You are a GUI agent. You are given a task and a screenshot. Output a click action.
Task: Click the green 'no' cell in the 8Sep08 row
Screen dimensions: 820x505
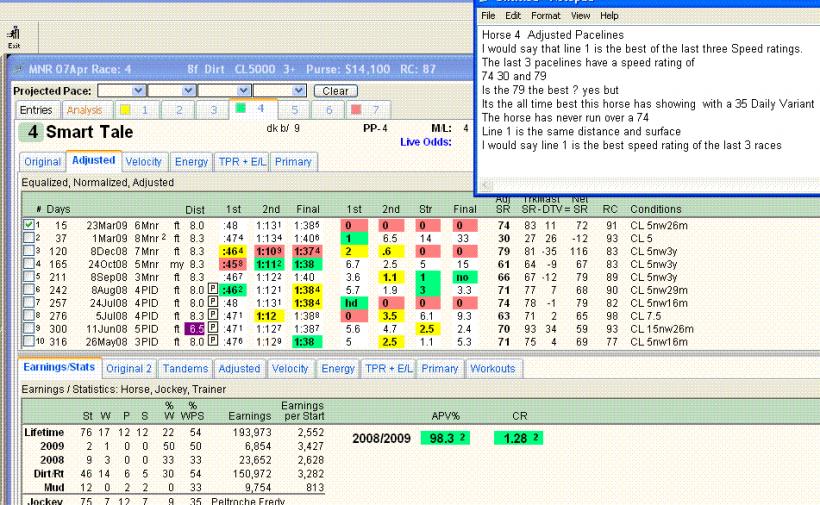click(464, 277)
